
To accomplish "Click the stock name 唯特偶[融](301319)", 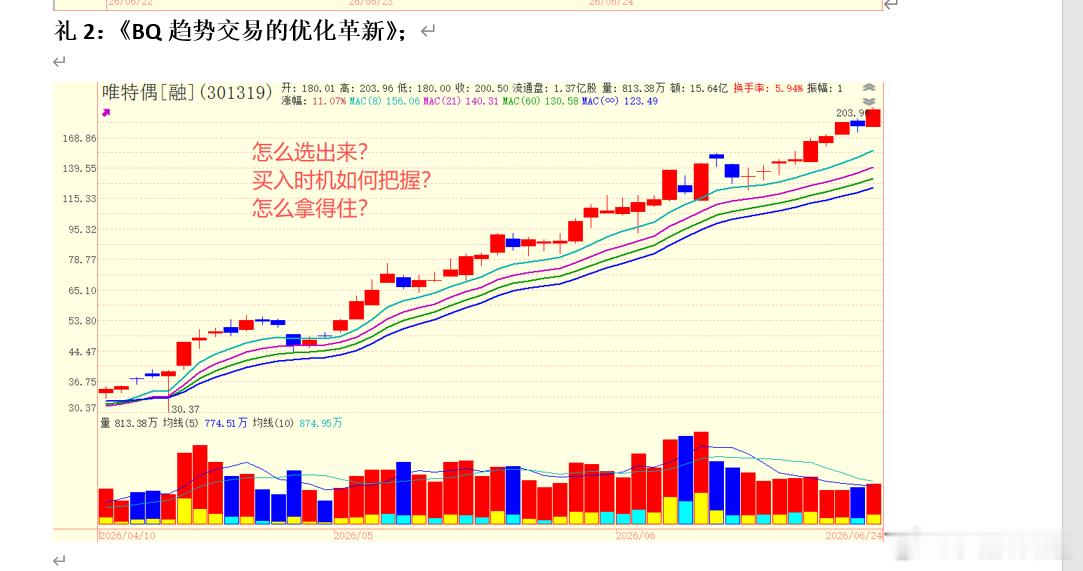I will coord(187,92).
